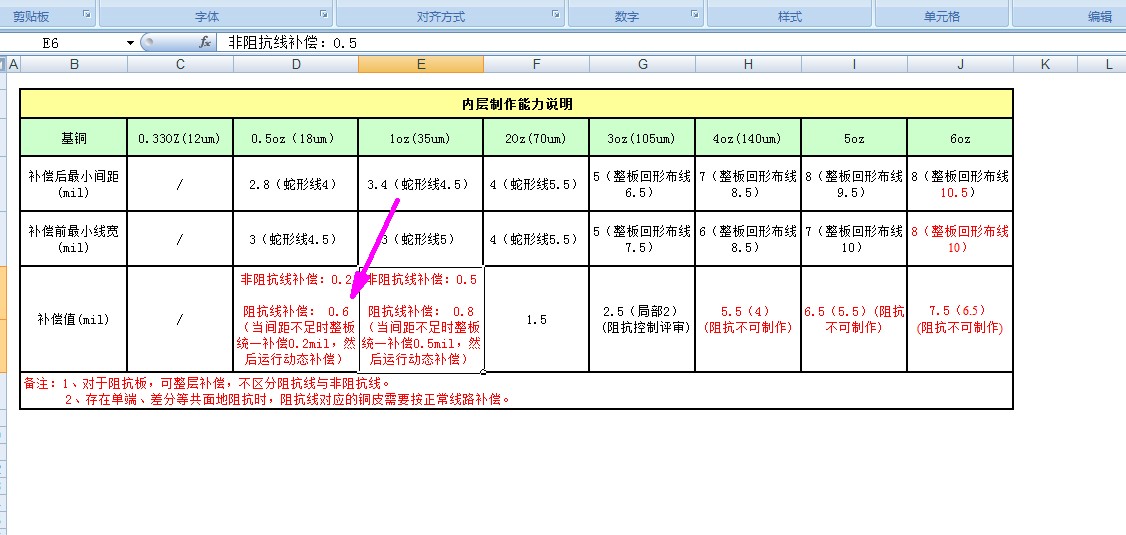Select cell with 非阻抗线补偿 0.2 text
This screenshot has width=1126, height=535.
(296, 320)
